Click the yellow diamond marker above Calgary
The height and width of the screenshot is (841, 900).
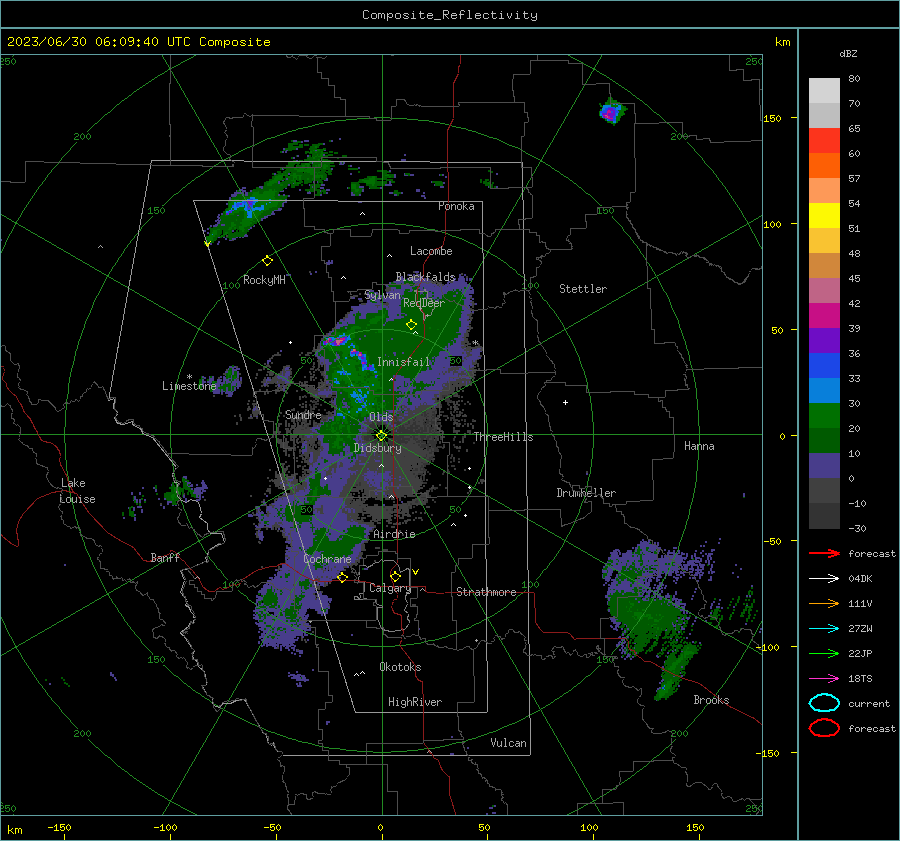pos(395,576)
